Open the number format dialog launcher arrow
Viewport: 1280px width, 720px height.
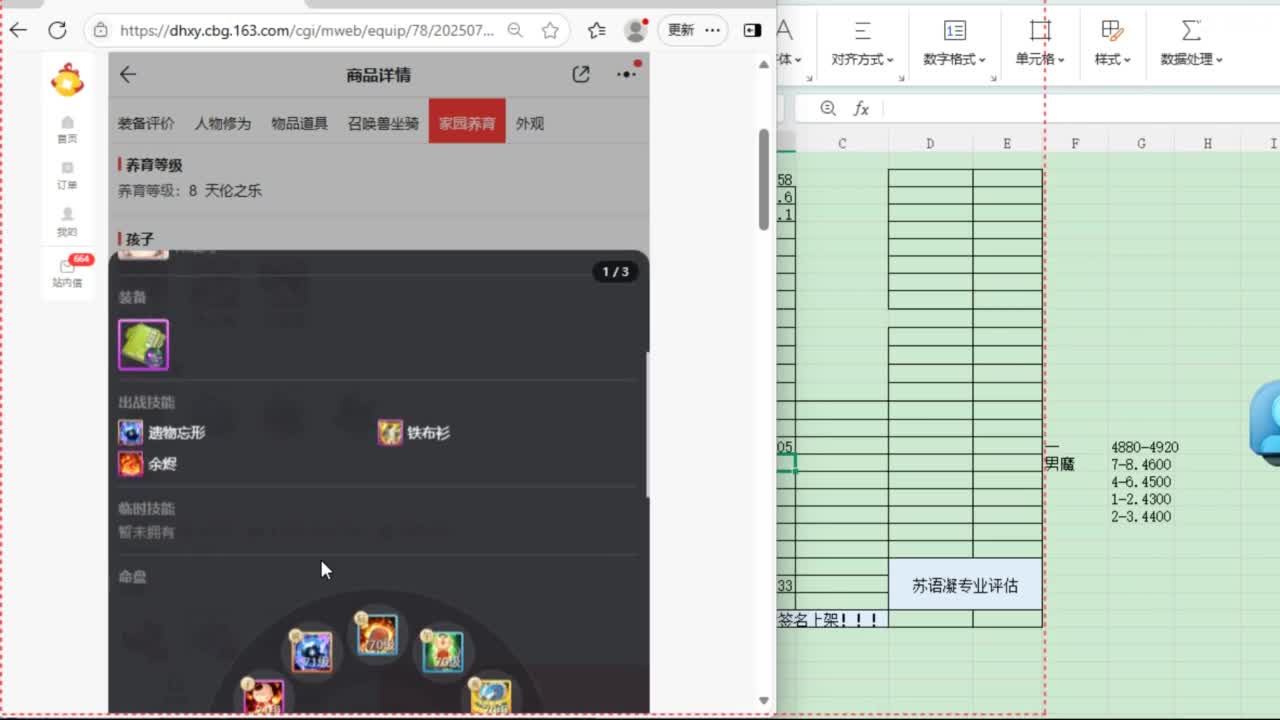pyautogui.click(x=993, y=79)
